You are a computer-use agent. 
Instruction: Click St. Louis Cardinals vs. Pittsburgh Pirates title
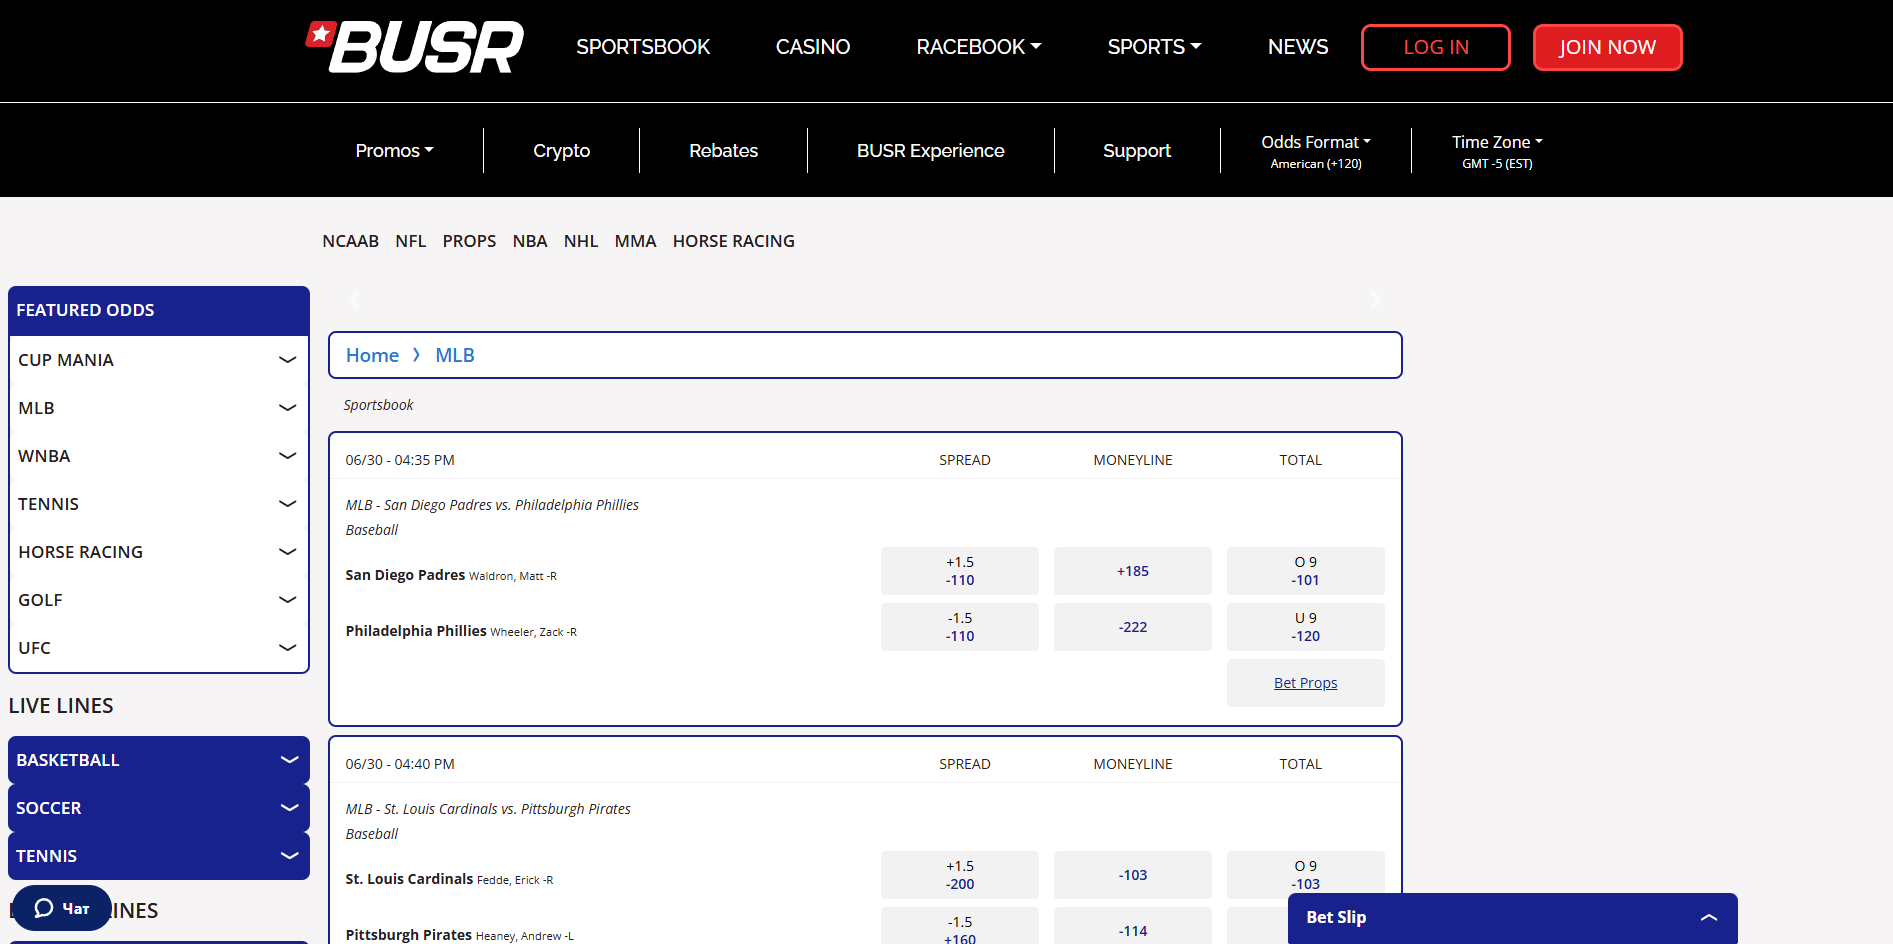[x=488, y=809]
